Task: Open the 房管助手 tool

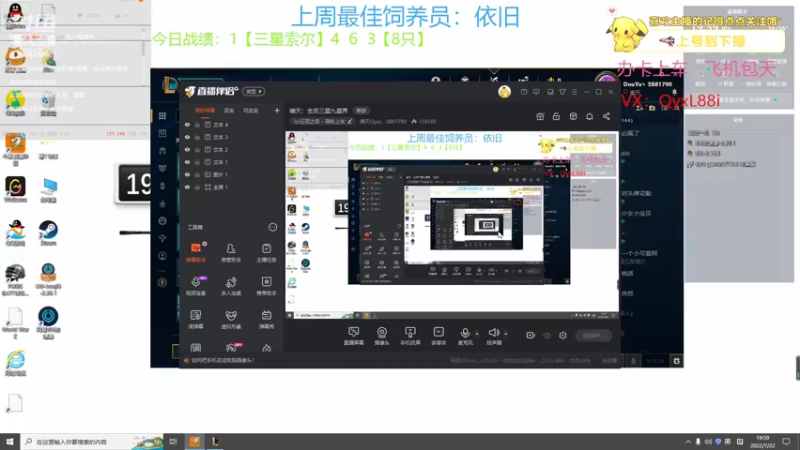Action: (x=231, y=253)
